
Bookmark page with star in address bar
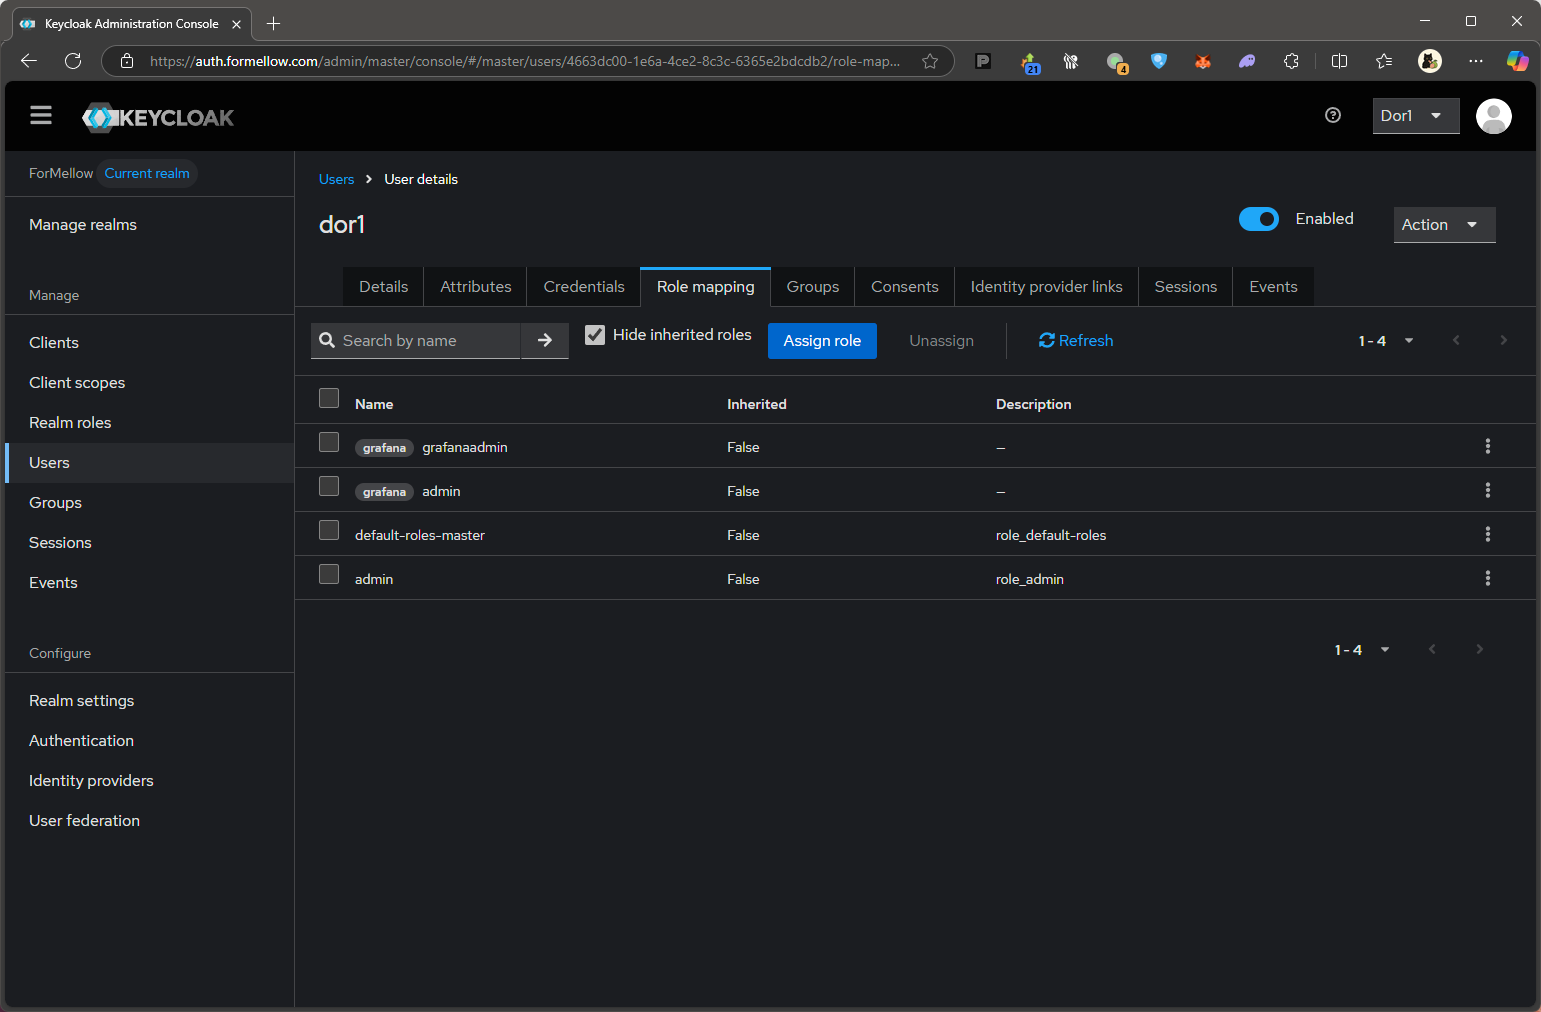(x=930, y=61)
